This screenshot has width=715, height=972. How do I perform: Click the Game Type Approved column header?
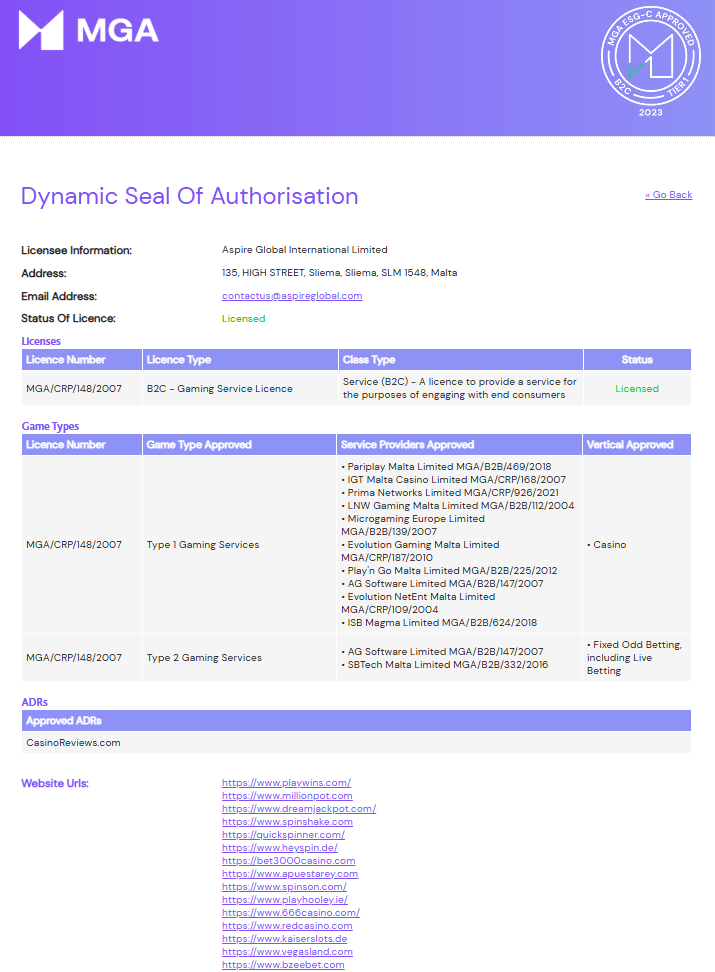click(239, 444)
